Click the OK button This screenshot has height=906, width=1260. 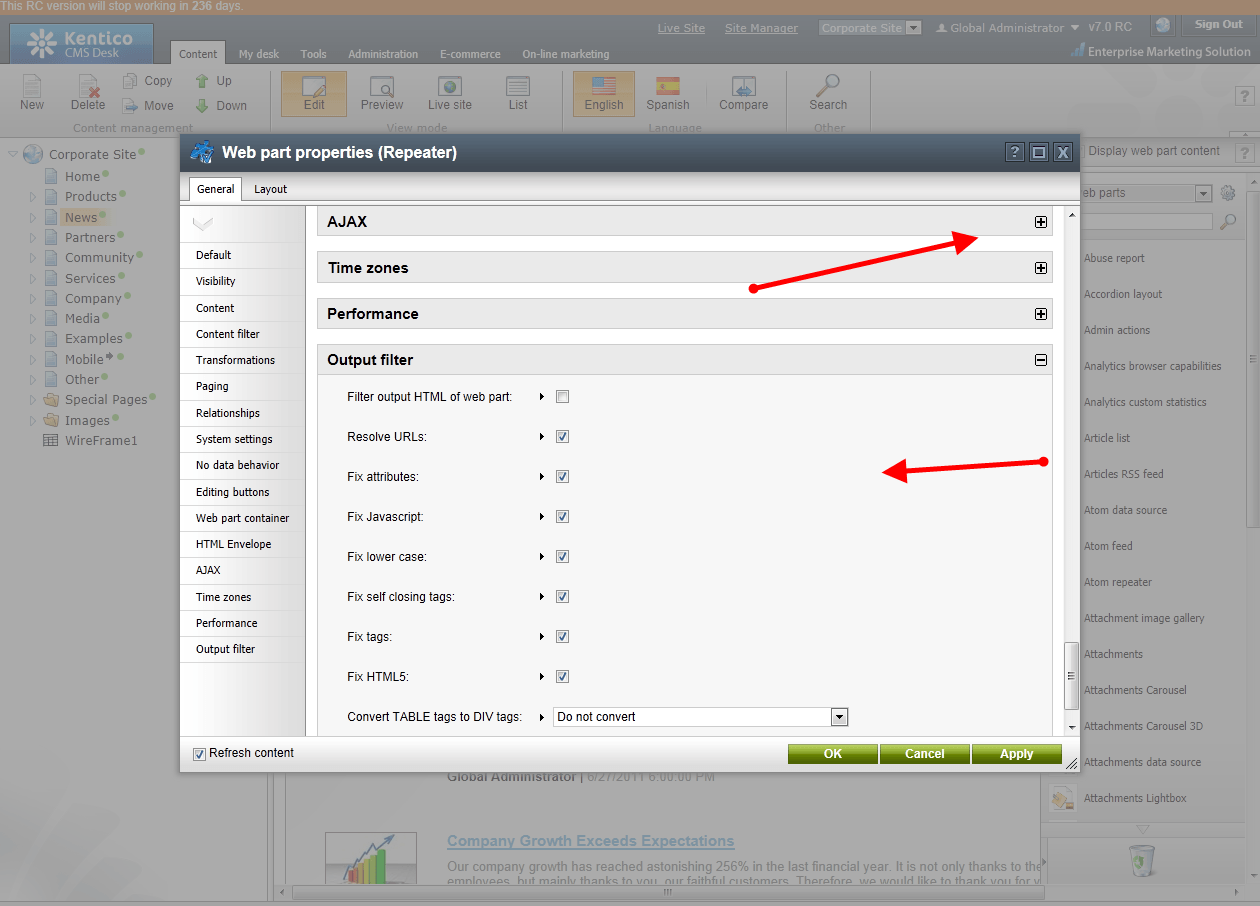(x=833, y=754)
